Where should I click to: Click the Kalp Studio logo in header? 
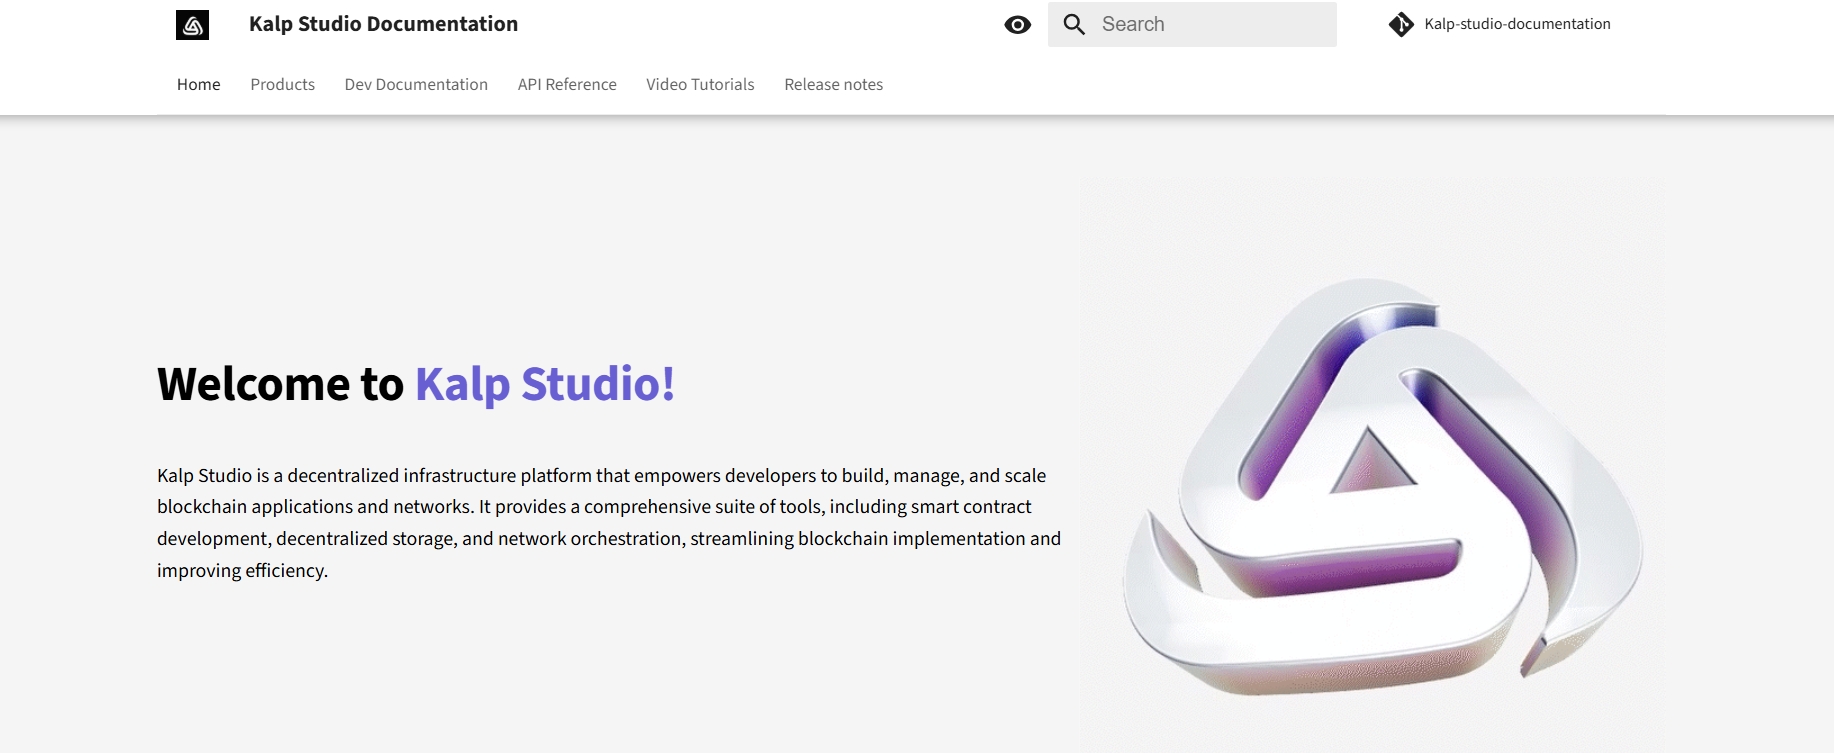(x=192, y=25)
